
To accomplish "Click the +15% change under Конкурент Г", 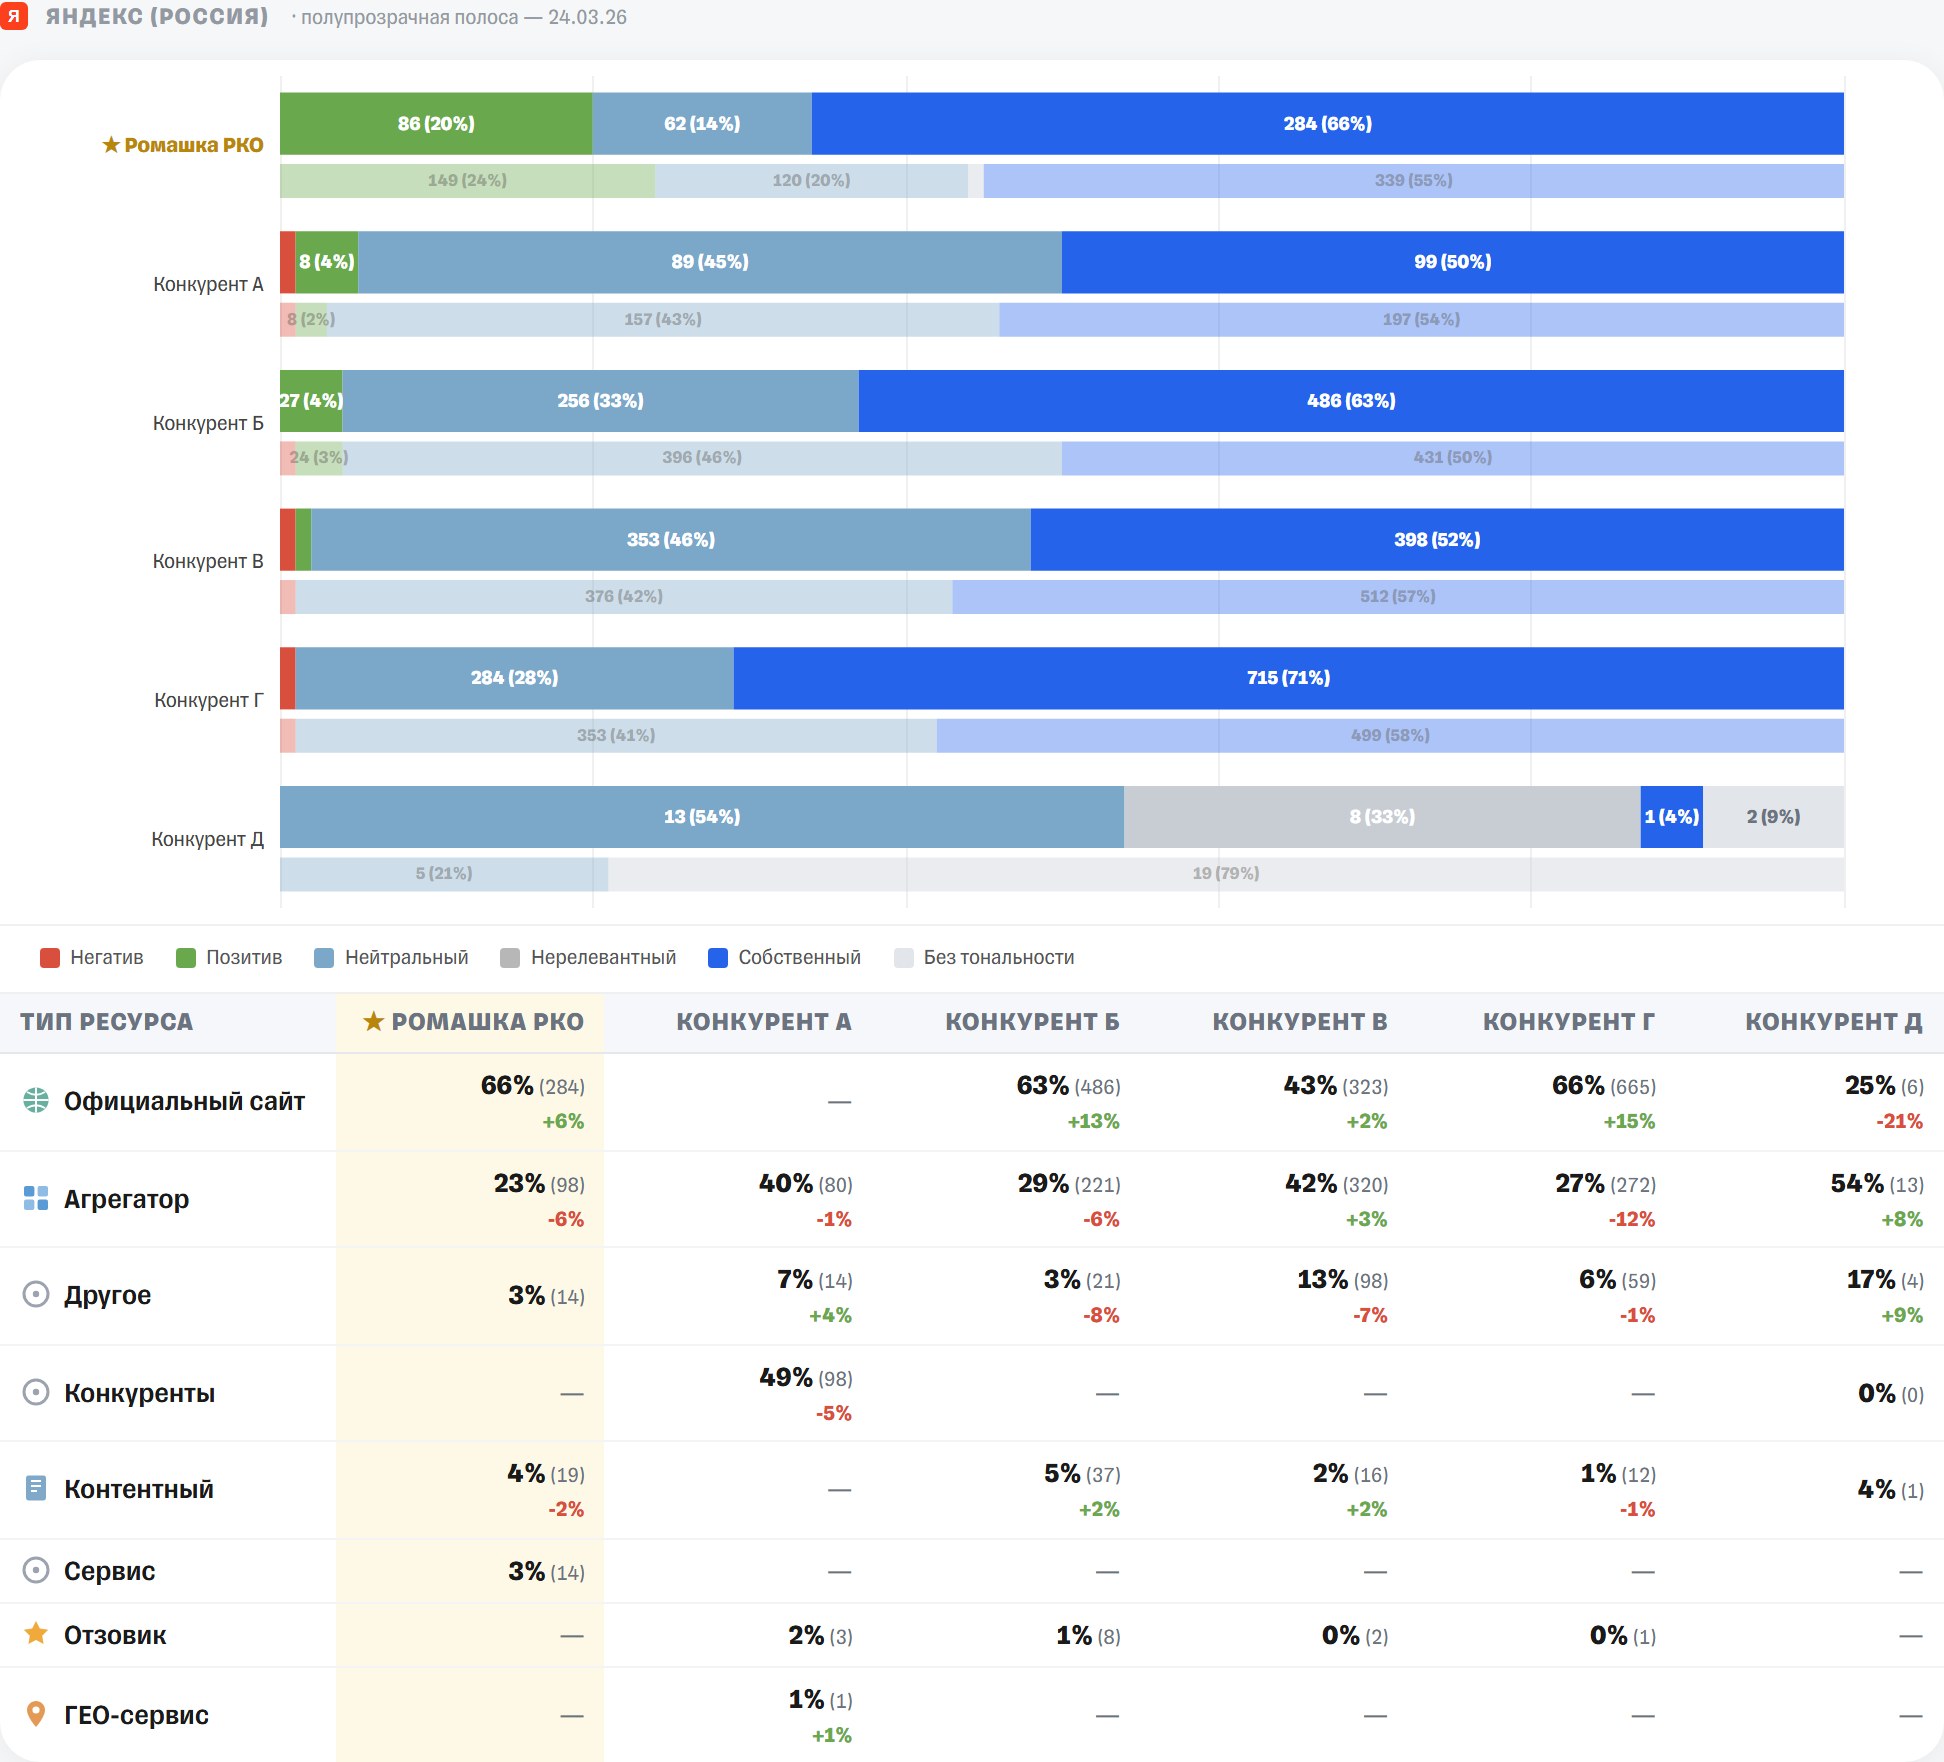I will [x=1629, y=1121].
